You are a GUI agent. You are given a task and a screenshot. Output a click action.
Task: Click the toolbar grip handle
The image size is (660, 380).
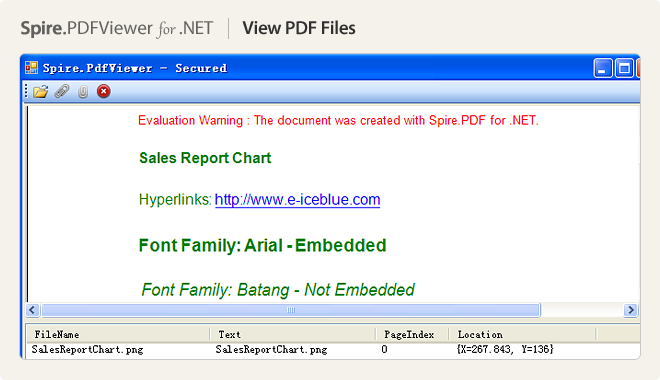click(x=26, y=91)
